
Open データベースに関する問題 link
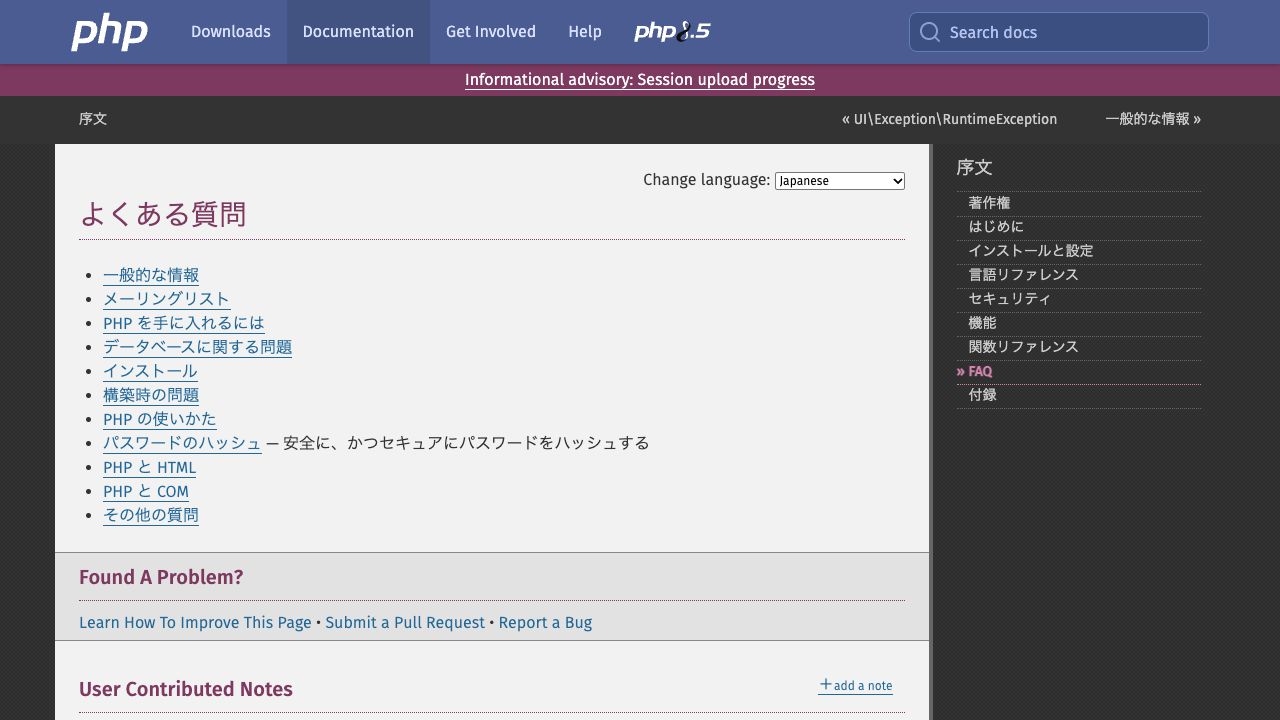tap(198, 347)
